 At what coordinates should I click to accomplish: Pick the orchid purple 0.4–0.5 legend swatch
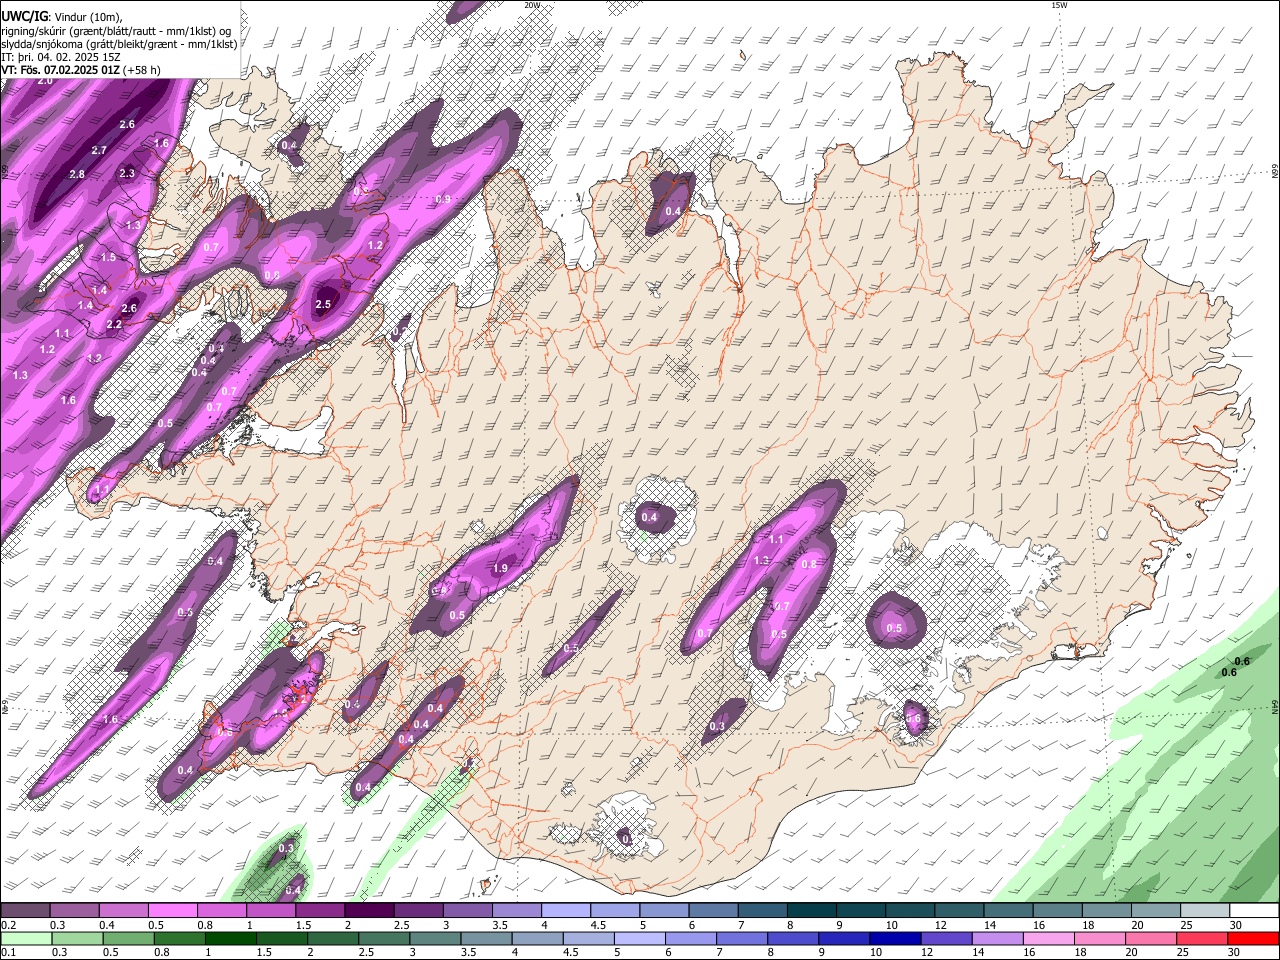124,911
